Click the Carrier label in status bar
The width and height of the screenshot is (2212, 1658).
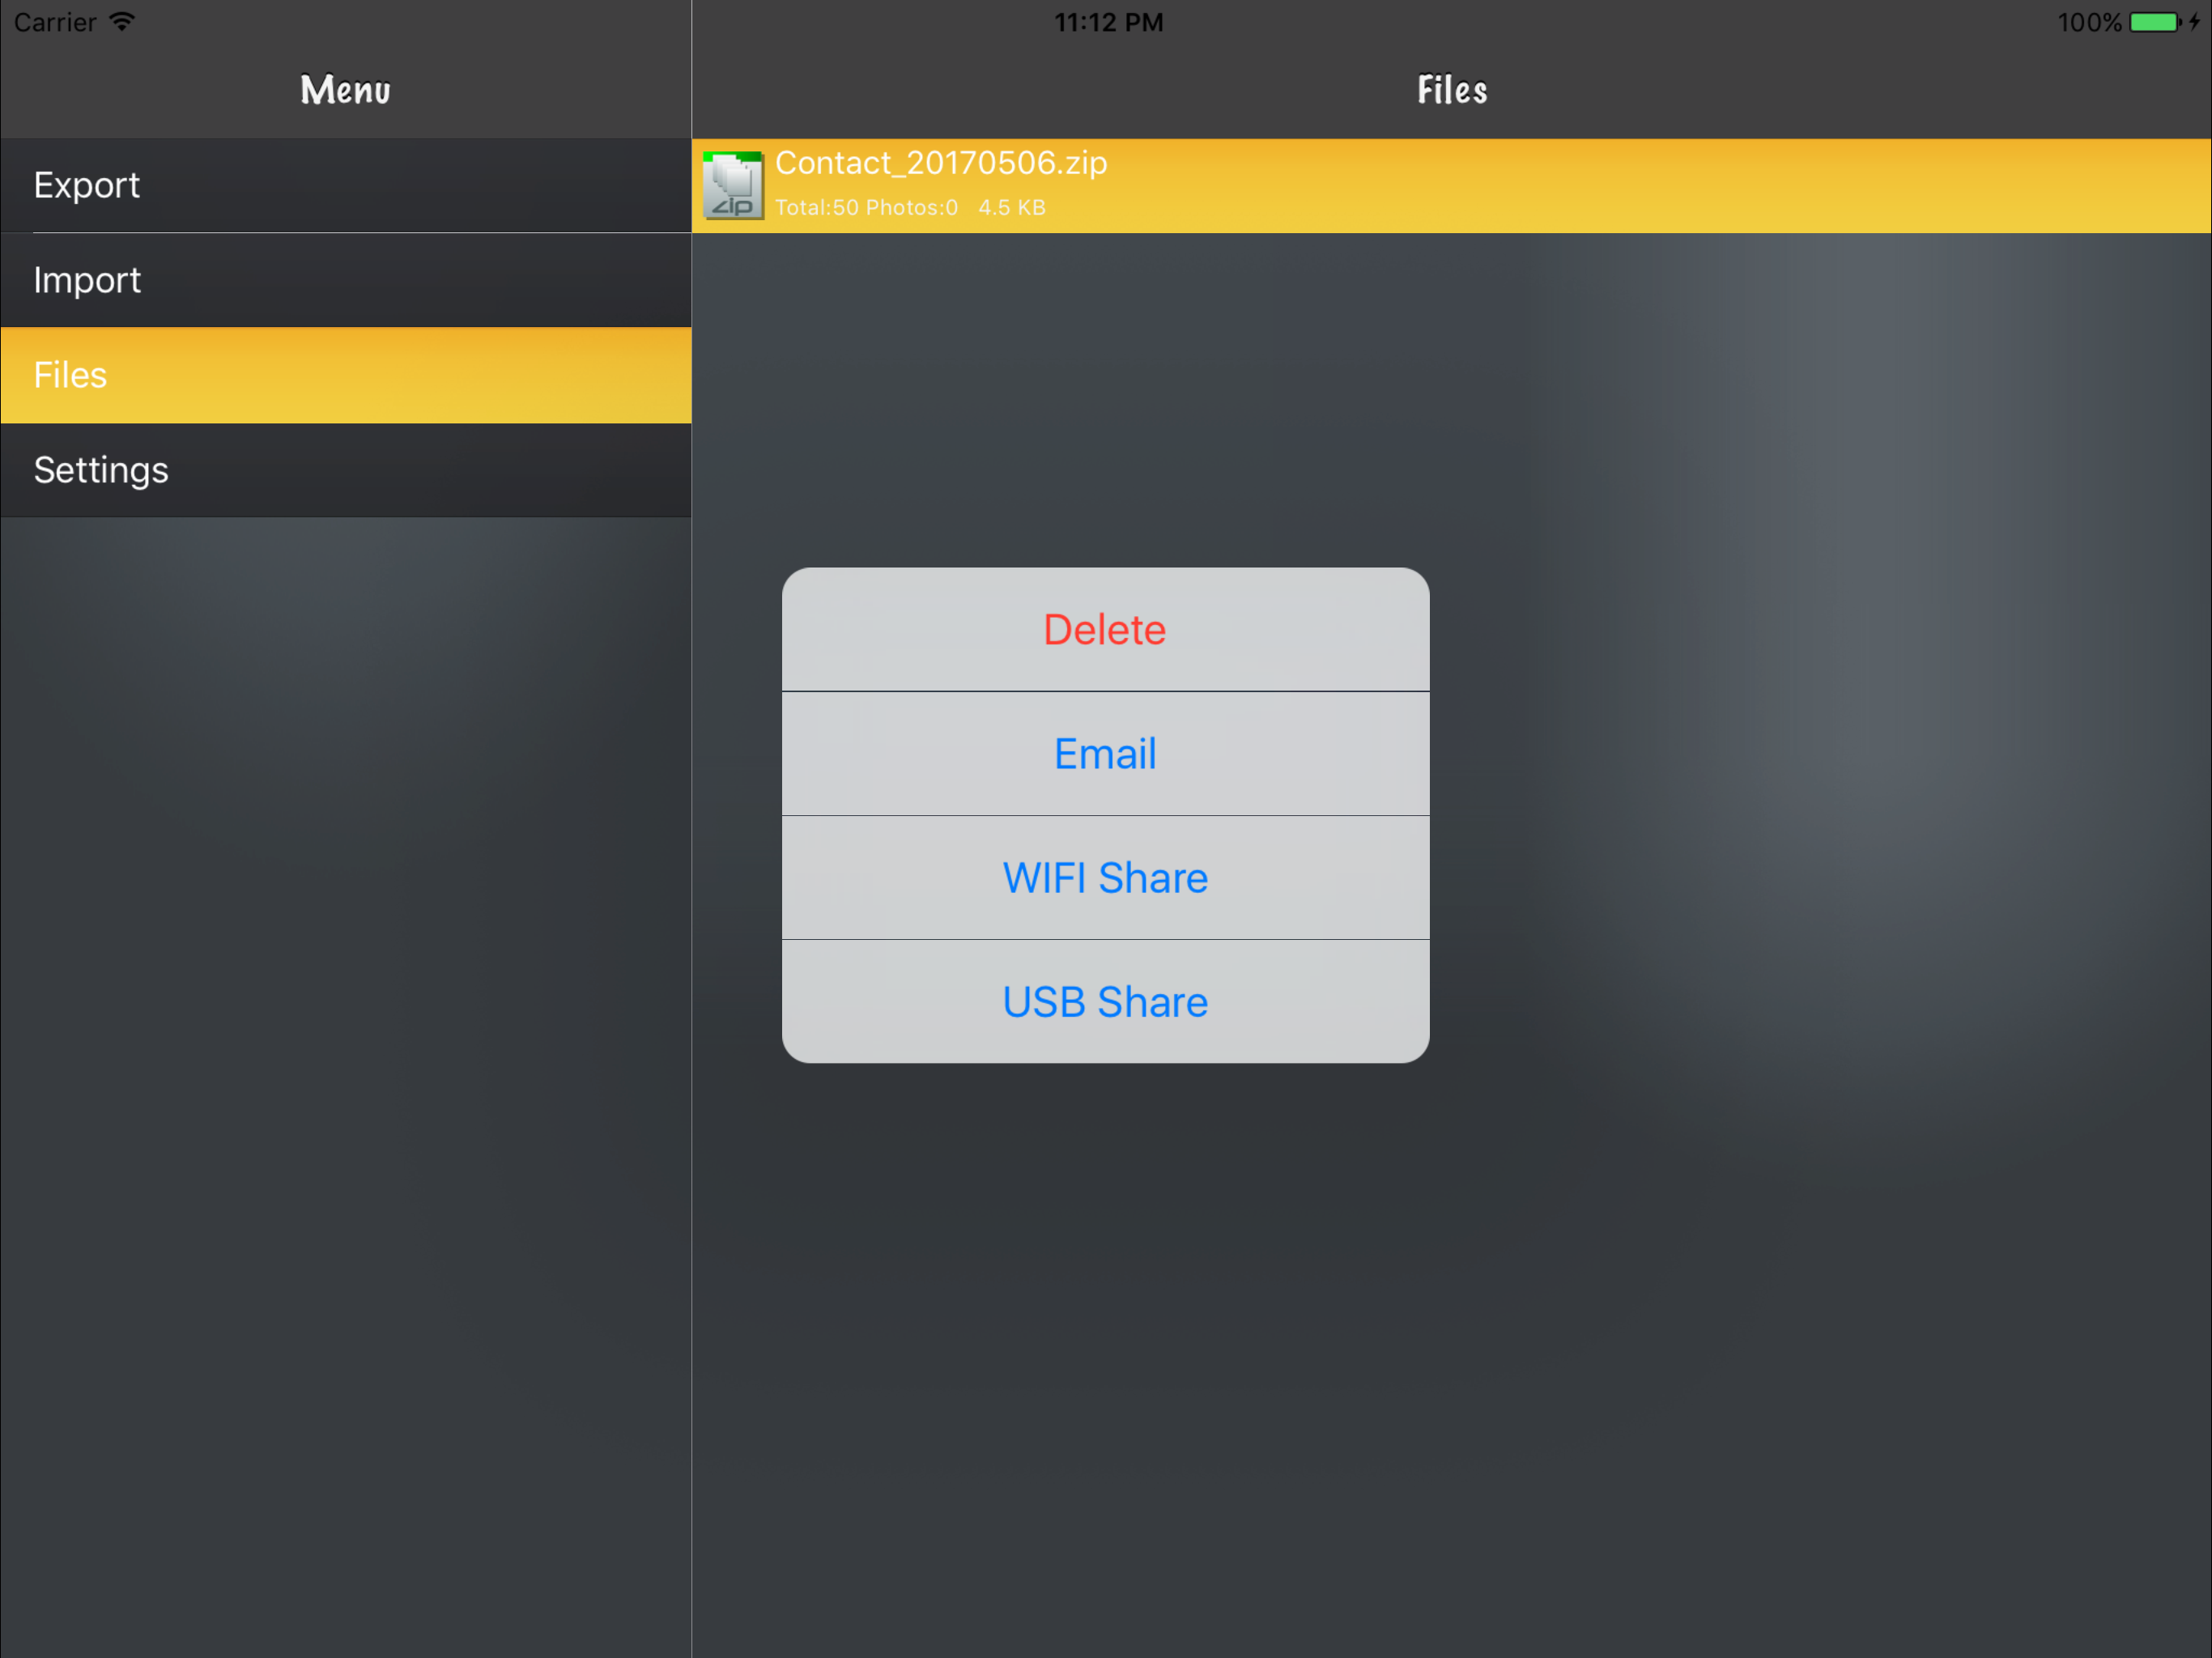(x=55, y=22)
